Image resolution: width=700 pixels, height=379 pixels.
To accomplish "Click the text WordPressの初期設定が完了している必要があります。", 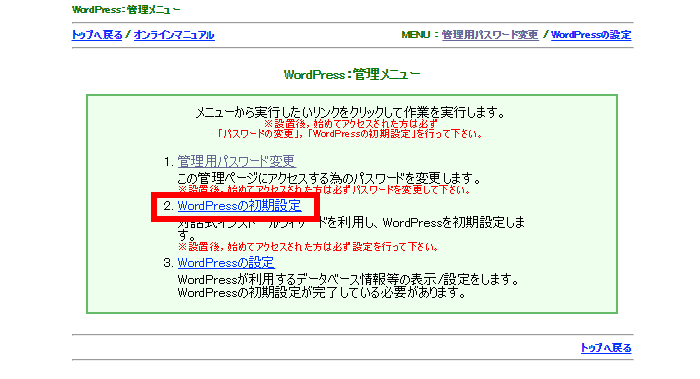I will pyautogui.click(x=322, y=293).
